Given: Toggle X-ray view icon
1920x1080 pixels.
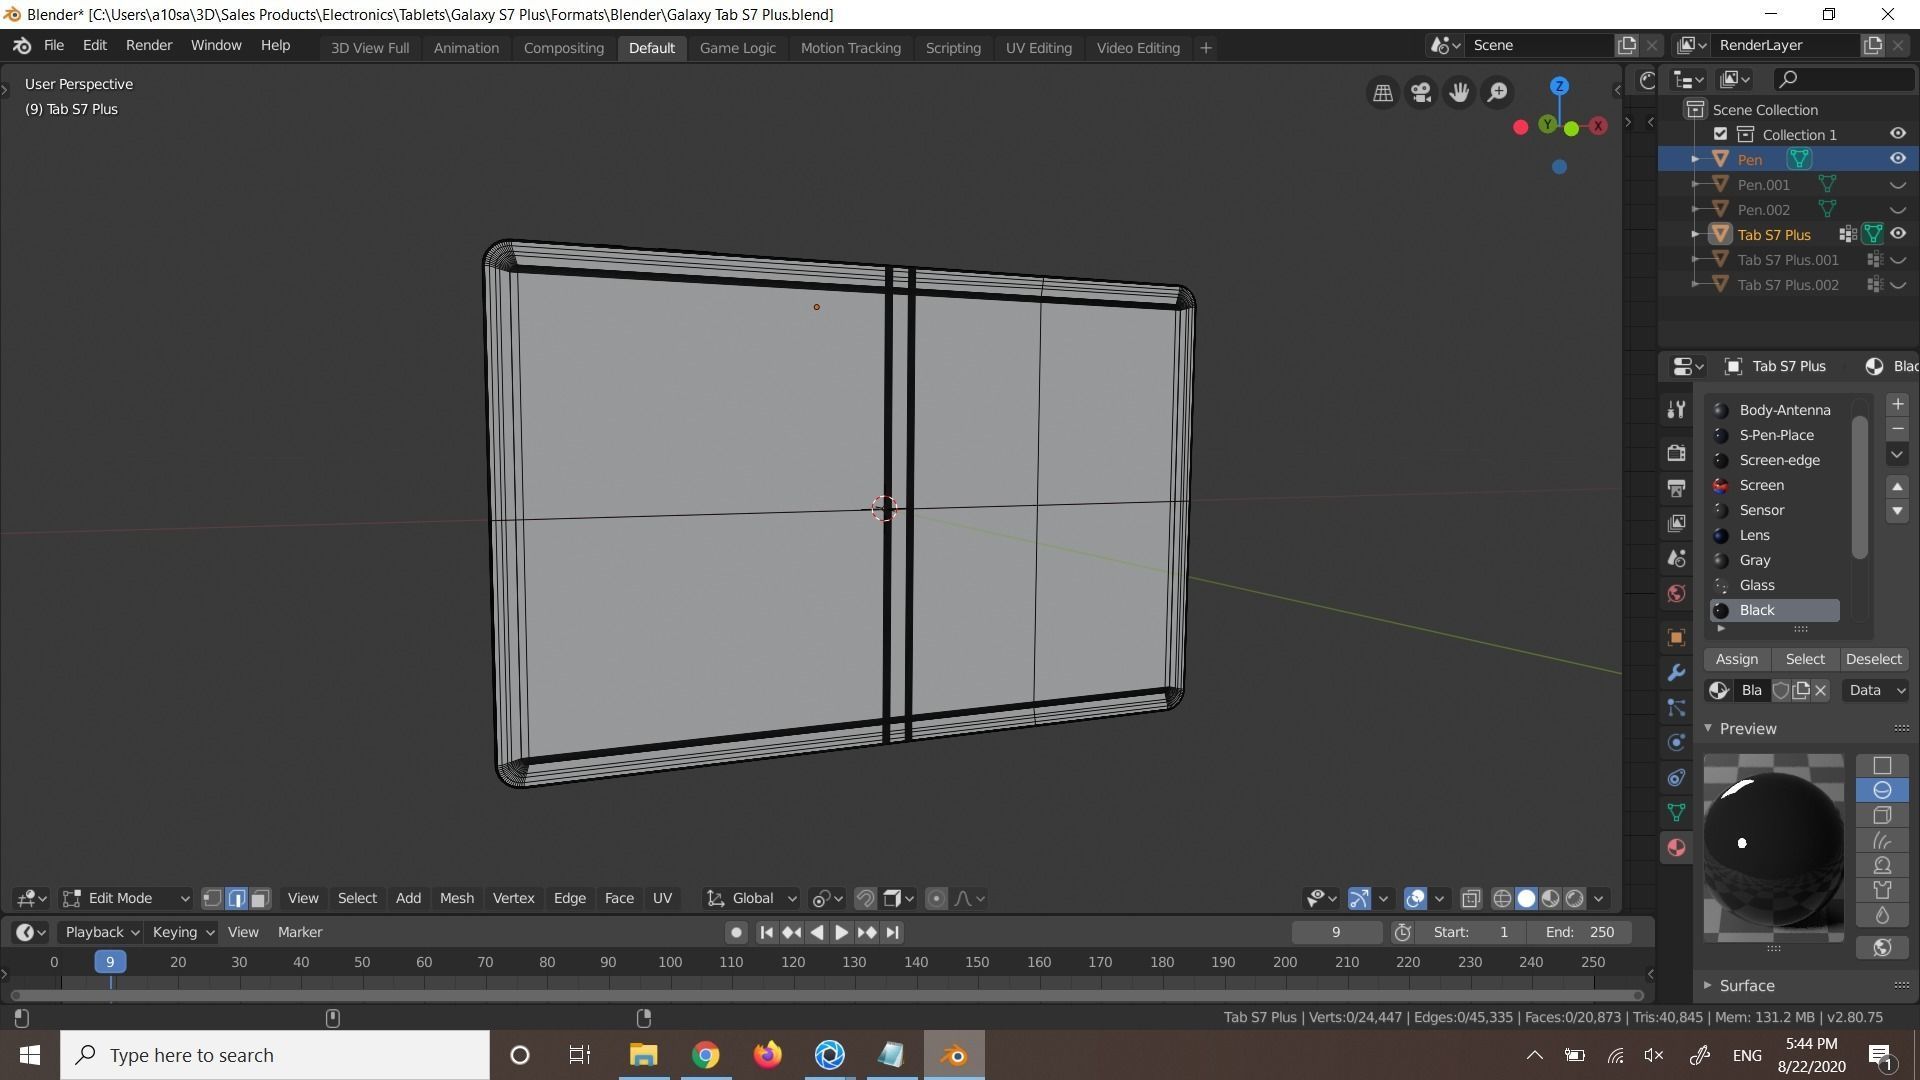Looking at the screenshot, I should (1471, 899).
